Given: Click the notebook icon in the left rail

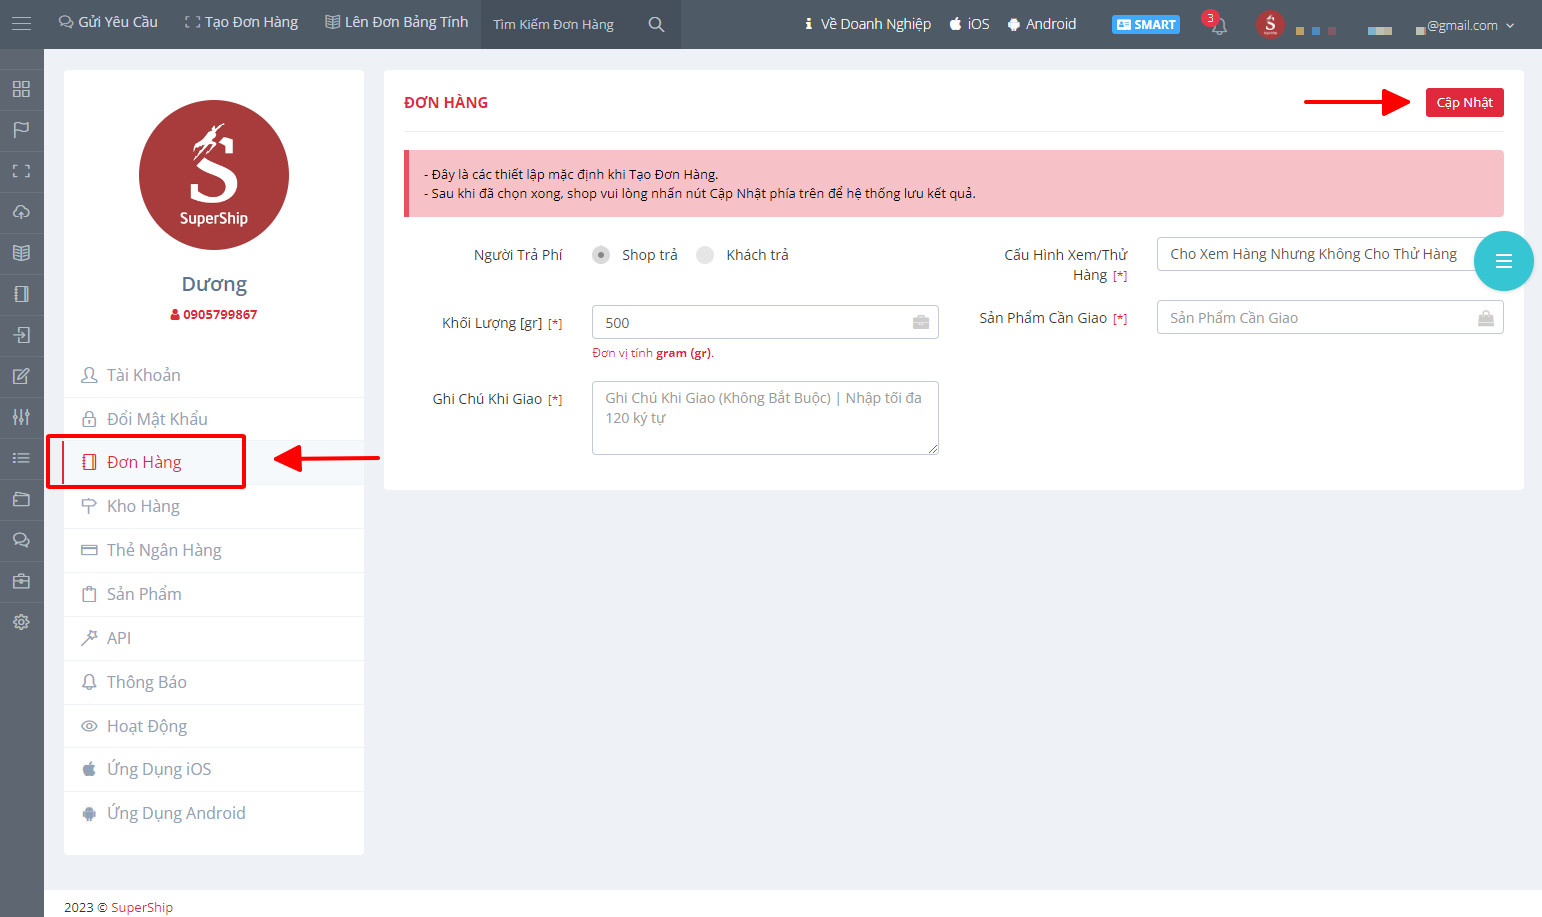Looking at the screenshot, I should [21, 294].
